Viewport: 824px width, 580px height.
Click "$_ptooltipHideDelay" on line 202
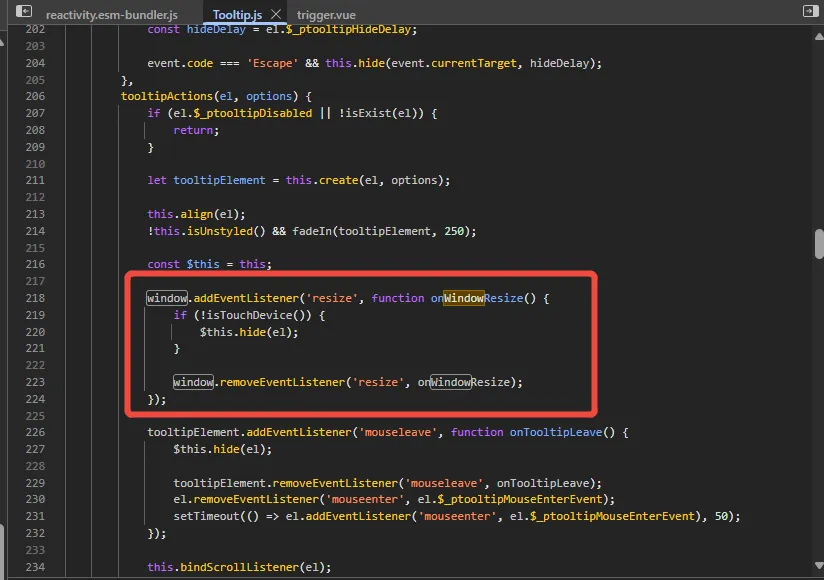(x=348, y=29)
